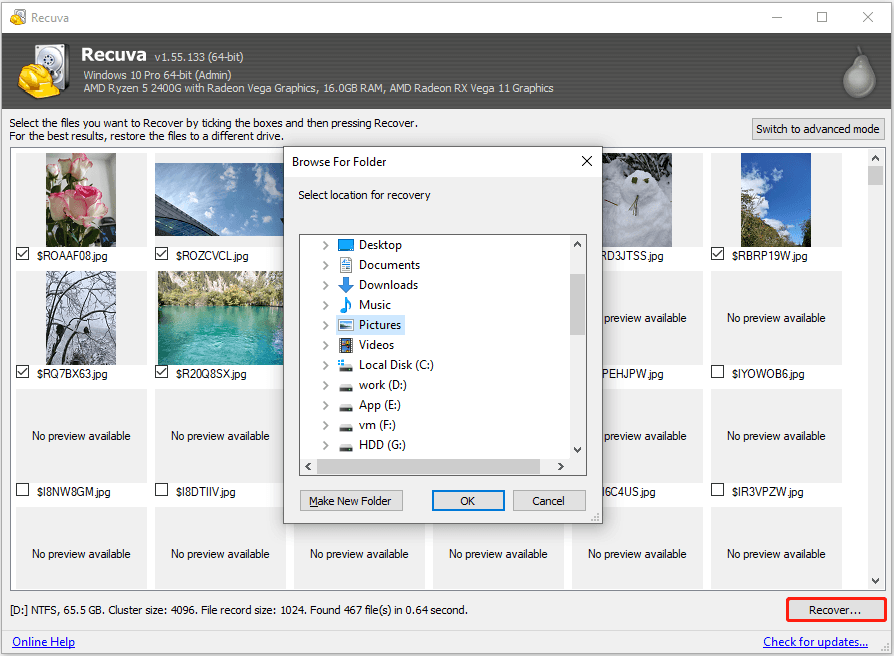
Task: Click the file list scrollbar thumb
Action: [875, 176]
